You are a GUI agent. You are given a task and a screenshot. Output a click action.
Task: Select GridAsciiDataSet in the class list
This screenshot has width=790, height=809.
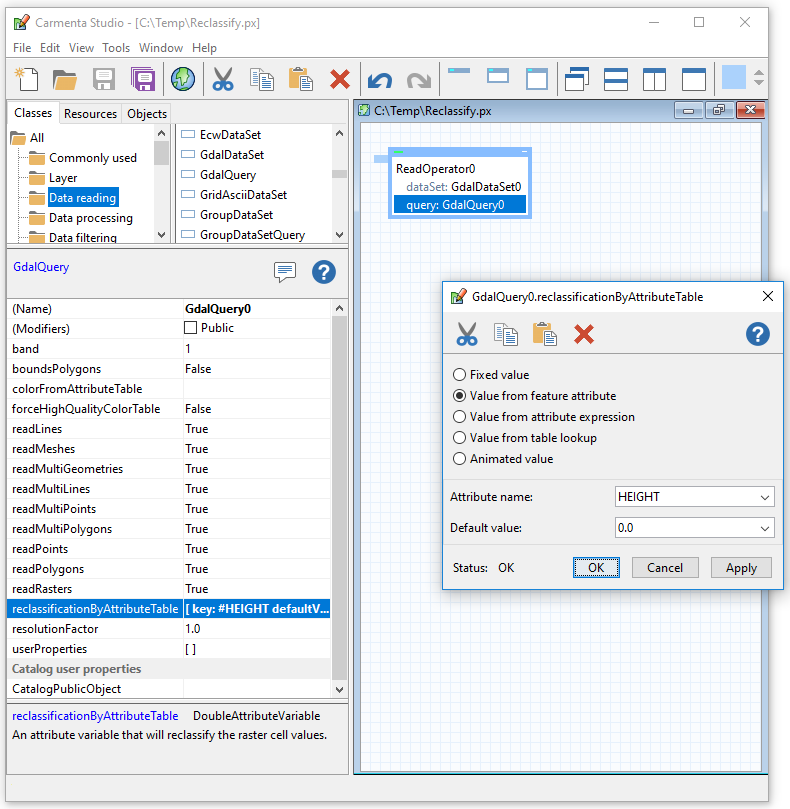click(x=243, y=195)
